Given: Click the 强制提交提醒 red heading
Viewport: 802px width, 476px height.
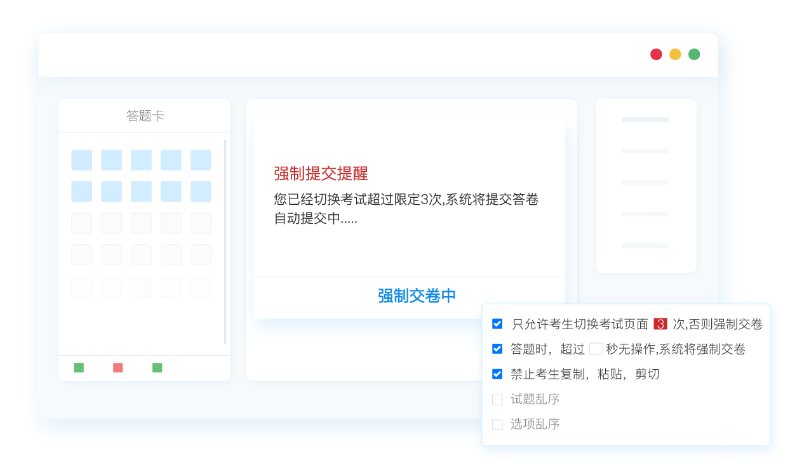Looking at the screenshot, I should [321, 173].
